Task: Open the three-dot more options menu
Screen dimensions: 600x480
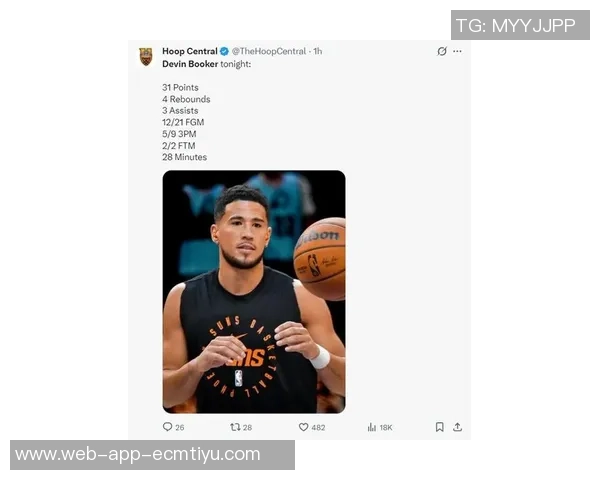Action: (457, 51)
